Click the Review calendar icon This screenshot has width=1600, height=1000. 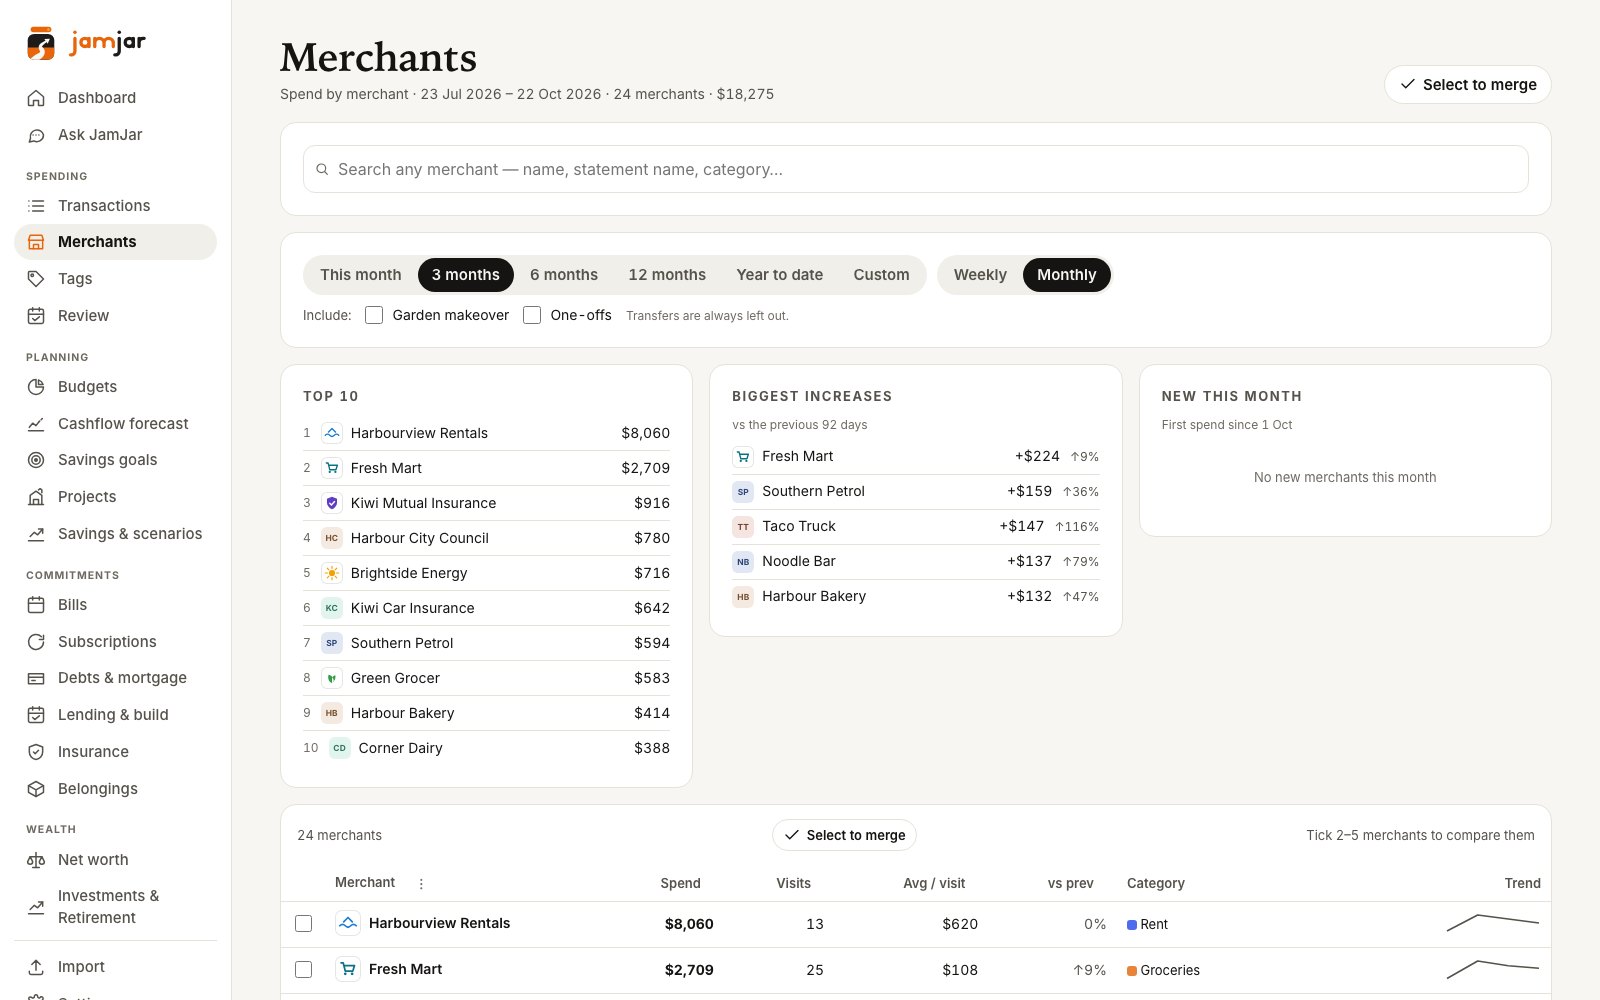point(36,316)
